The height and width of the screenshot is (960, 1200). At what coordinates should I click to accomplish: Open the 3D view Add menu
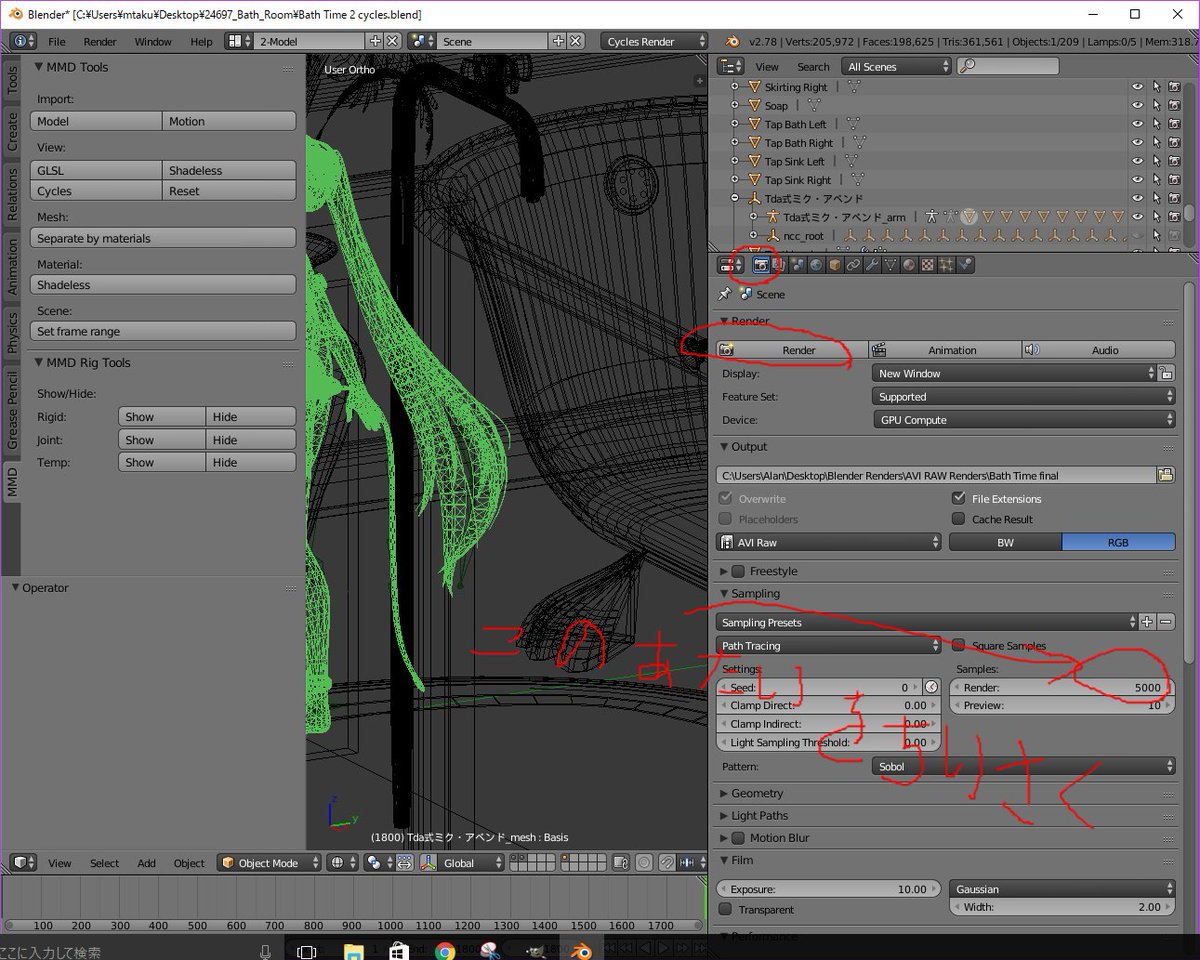click(146, 863)
